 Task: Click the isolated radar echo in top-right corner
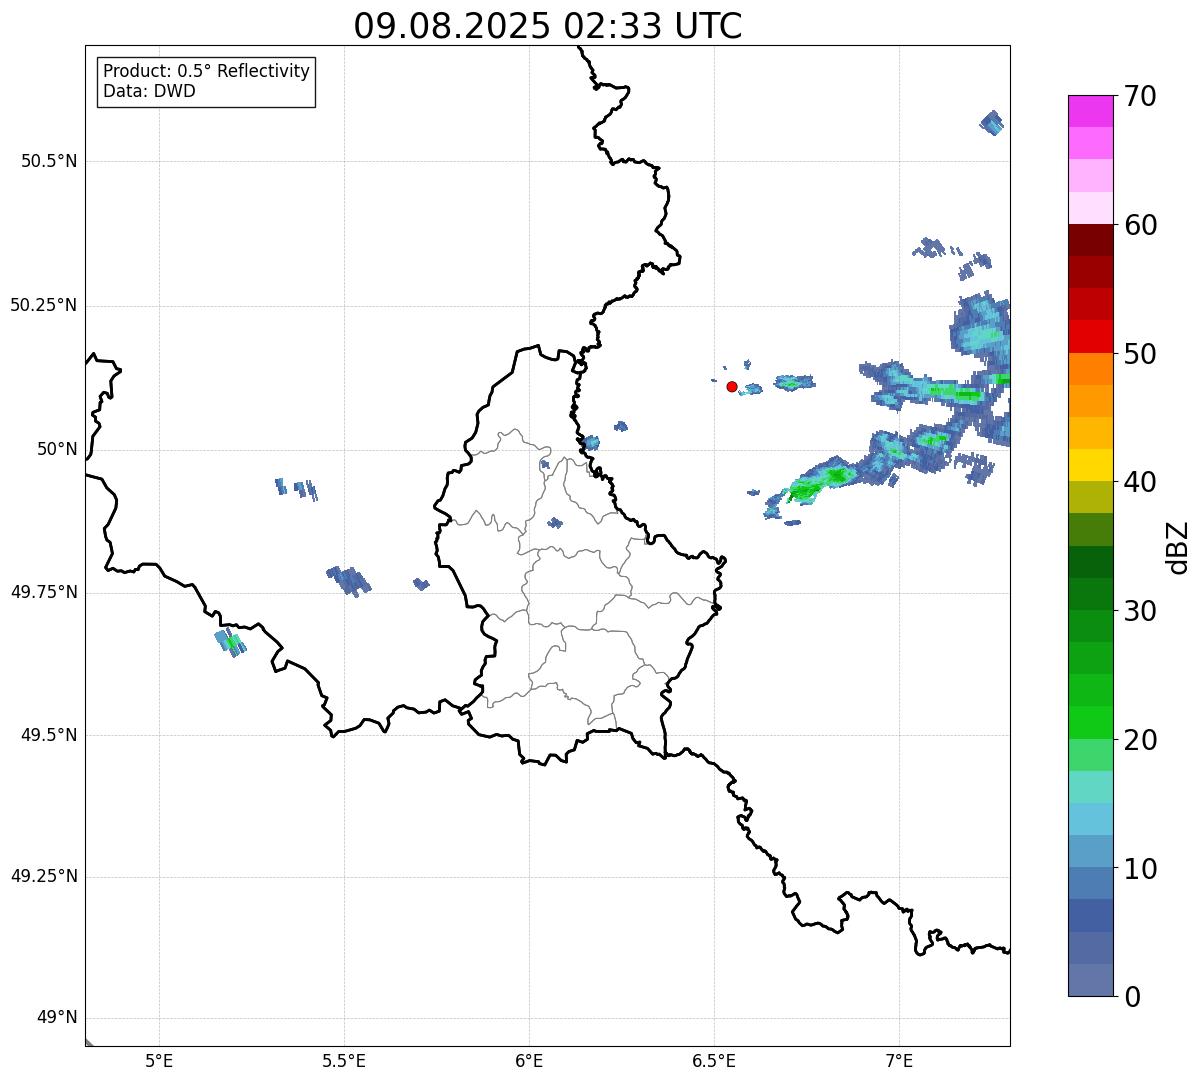point(992,123)
